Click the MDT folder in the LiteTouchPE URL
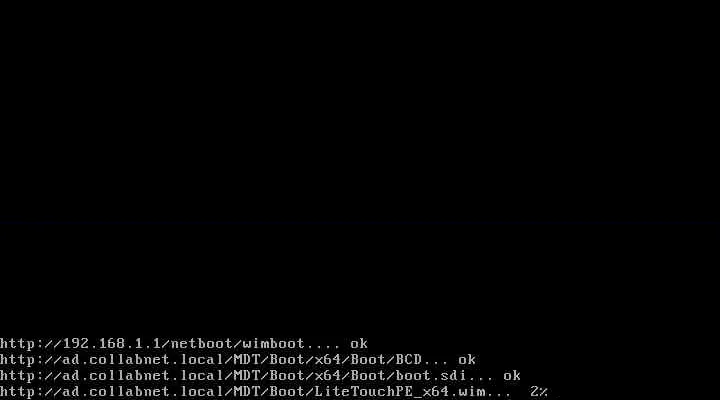Screen dimensions: 720x400 [247, 392]
